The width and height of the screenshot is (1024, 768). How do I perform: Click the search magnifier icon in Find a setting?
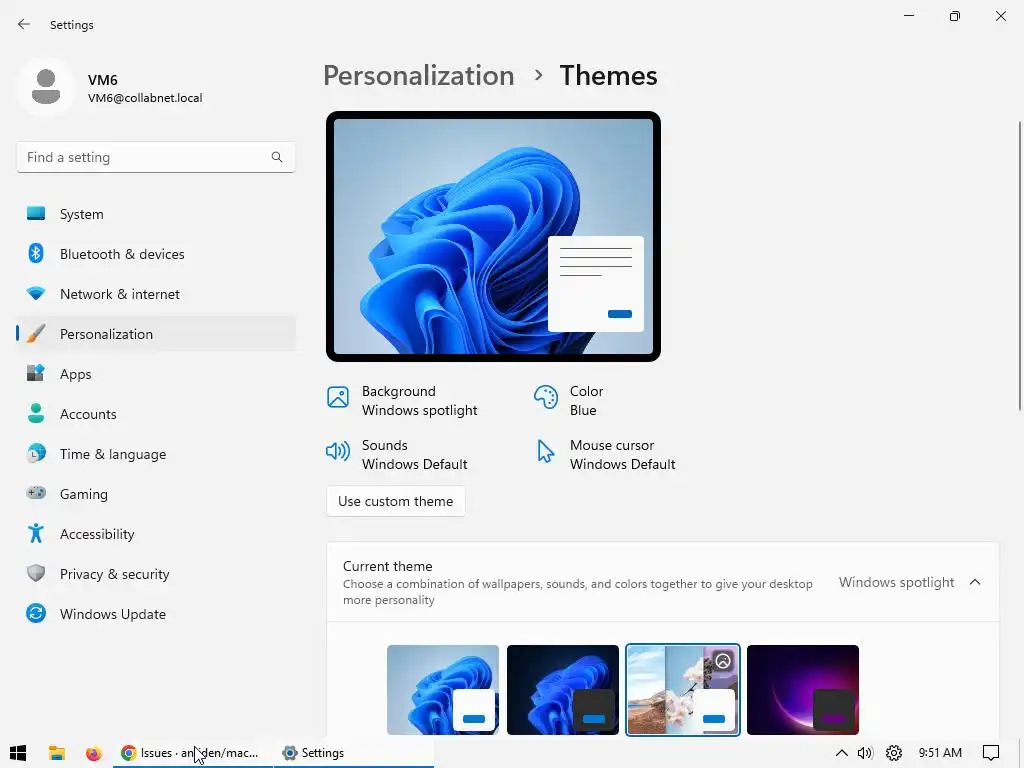click(277, 157)
